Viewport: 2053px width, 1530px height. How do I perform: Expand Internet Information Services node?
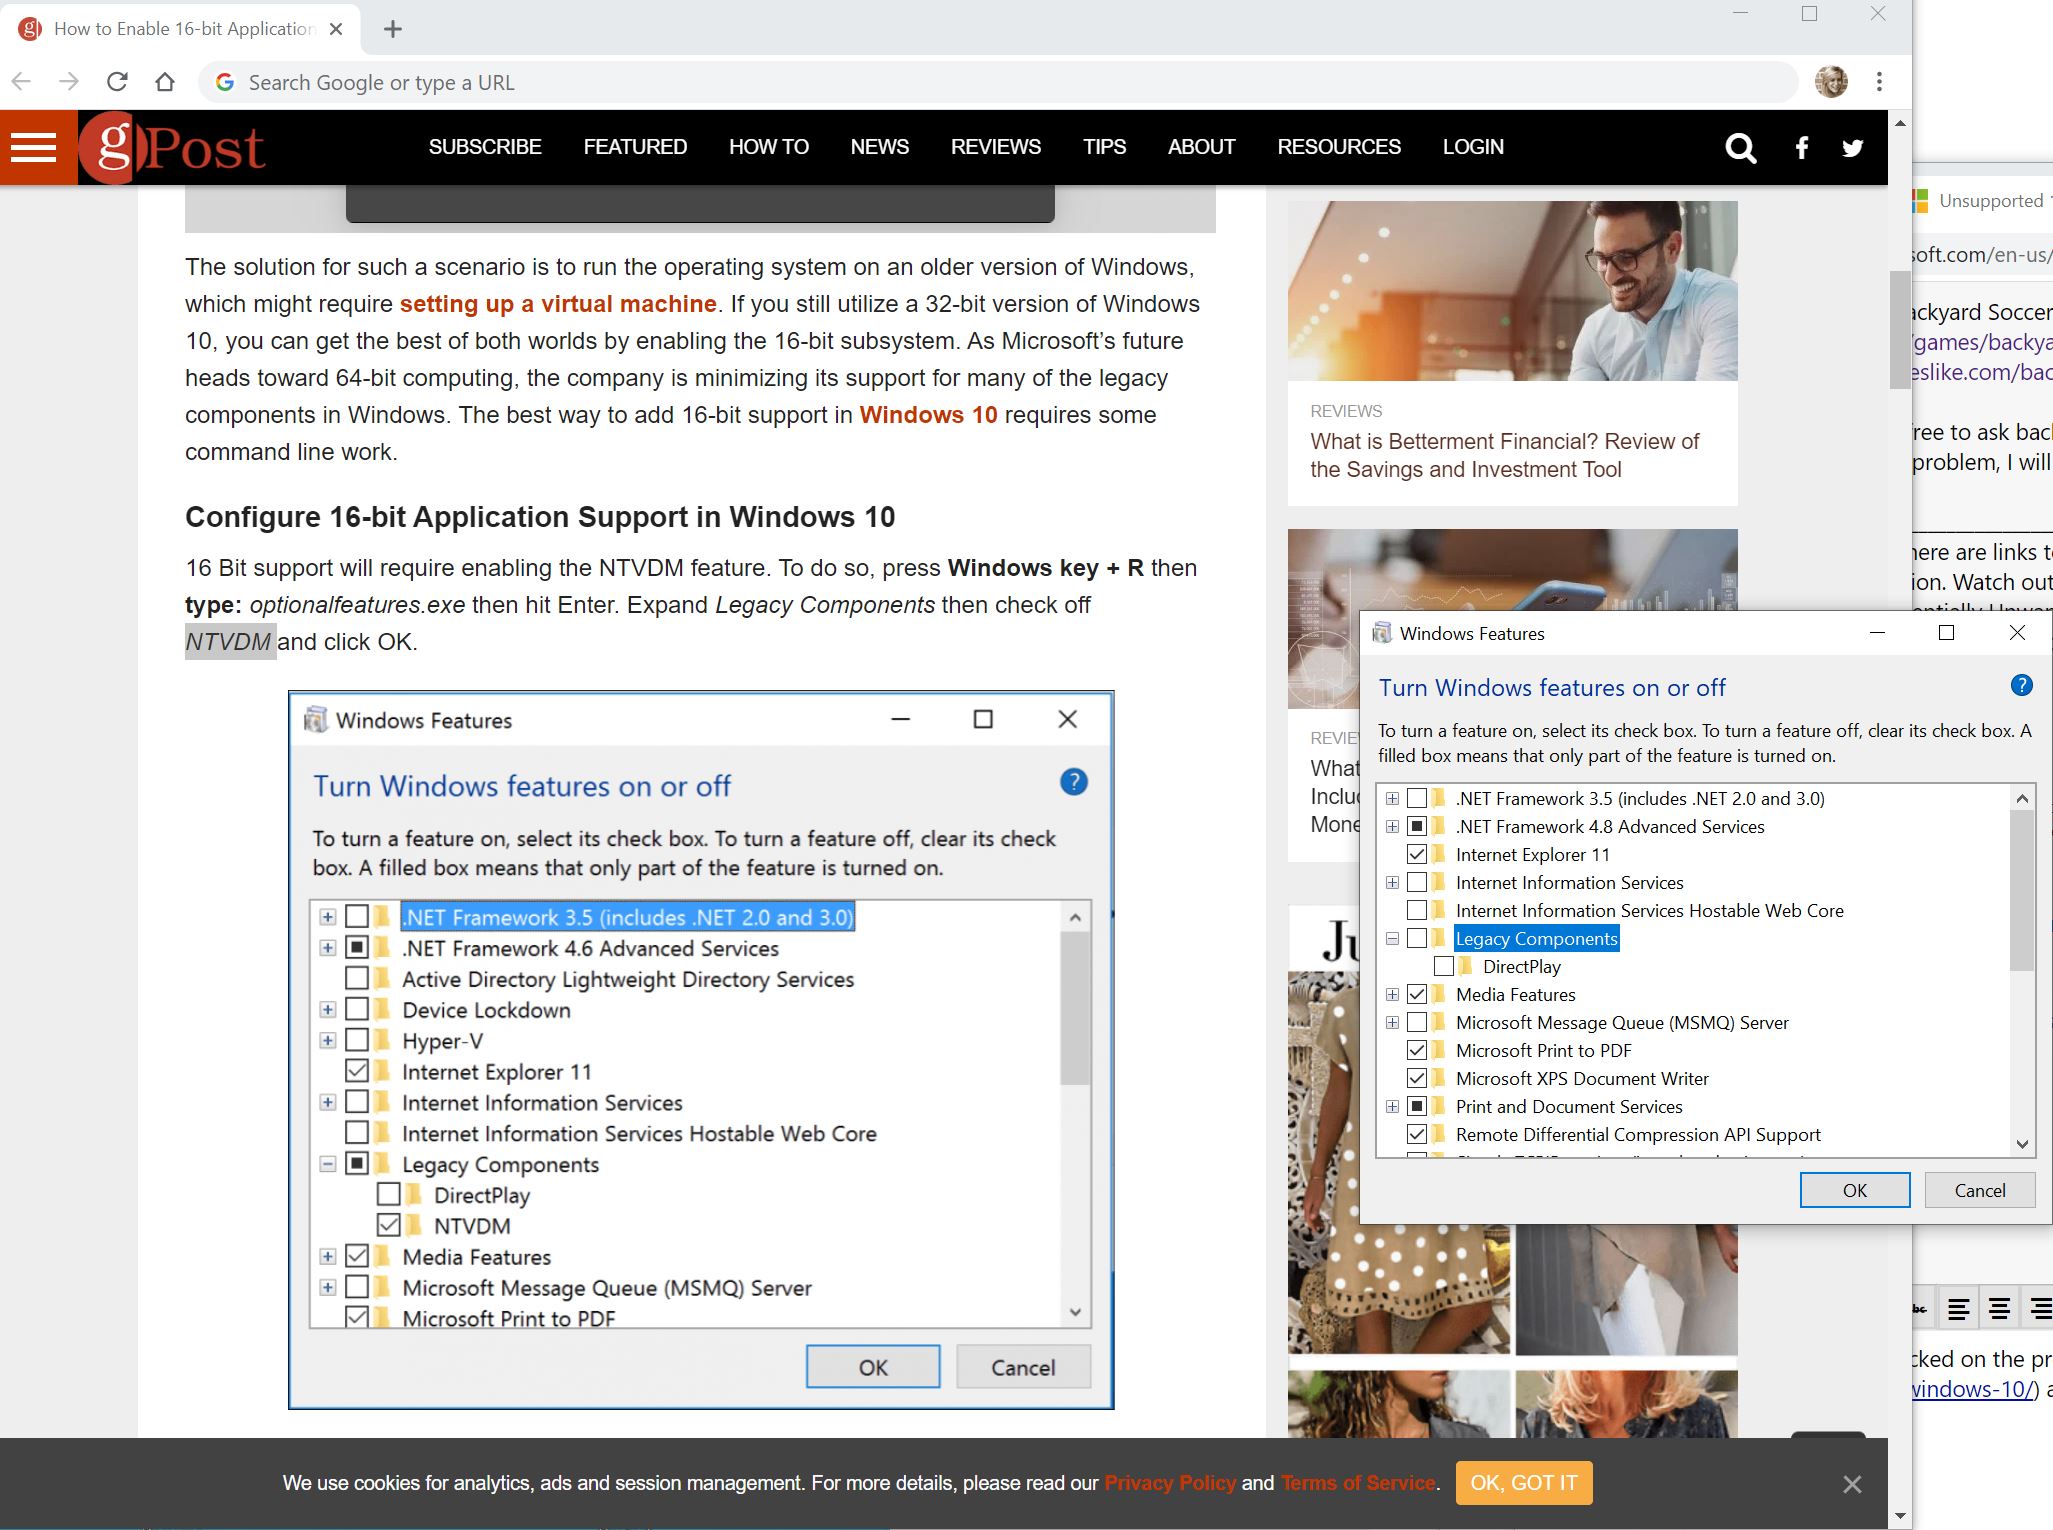(1392, 882)
